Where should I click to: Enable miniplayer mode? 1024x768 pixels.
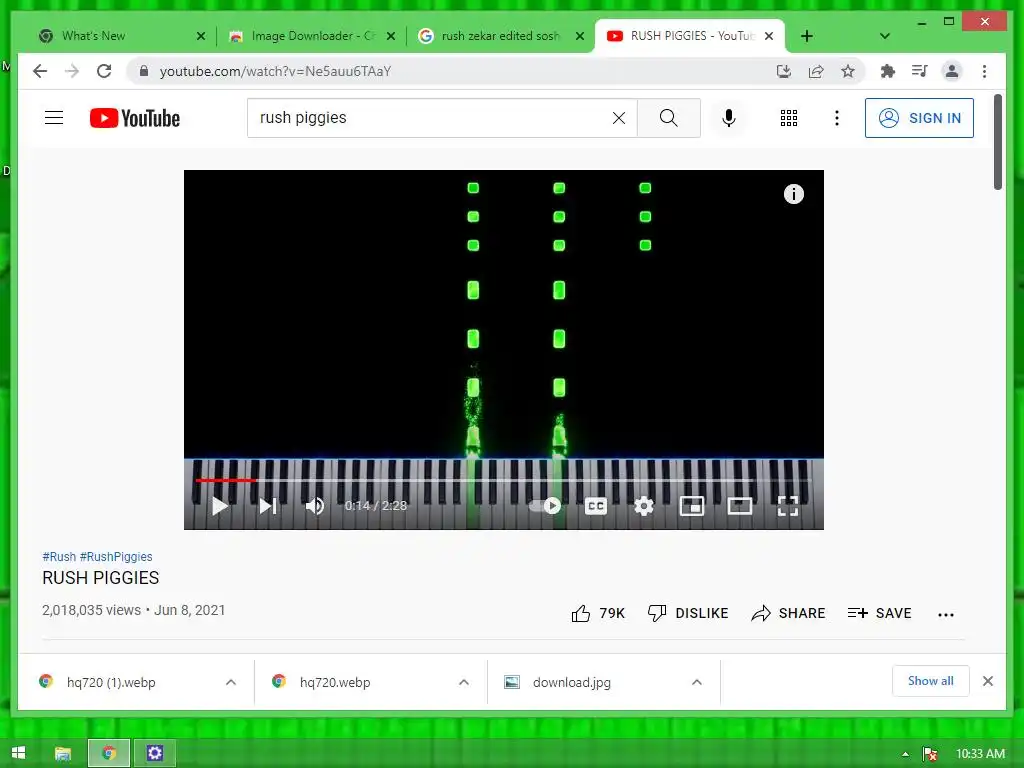coord(692,505)
